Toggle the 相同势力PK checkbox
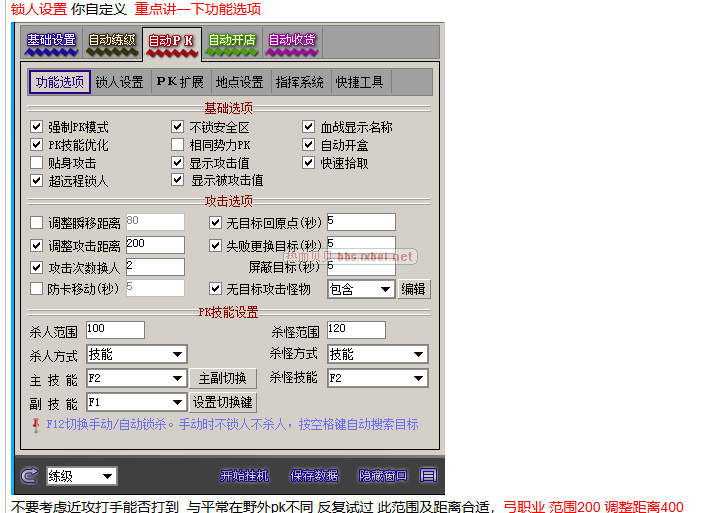Viewport: 702px width, 513px height. coord(178,145)
